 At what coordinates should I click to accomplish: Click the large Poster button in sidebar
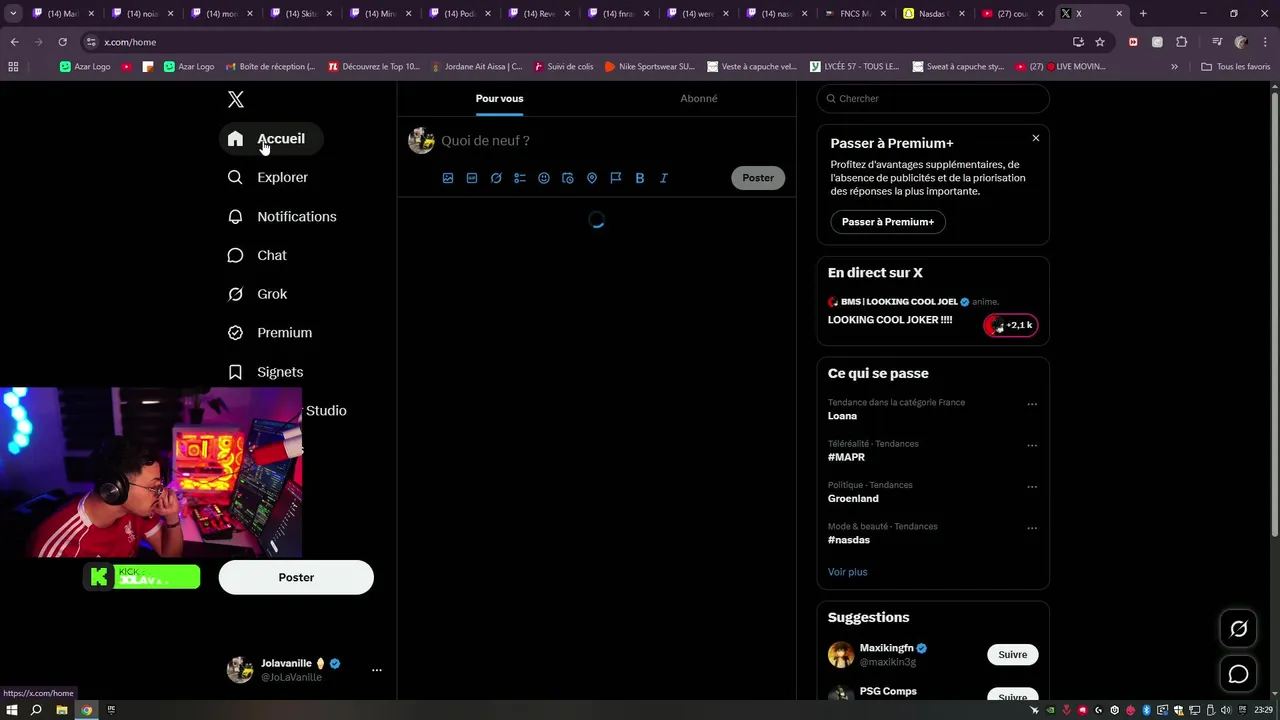296,577
